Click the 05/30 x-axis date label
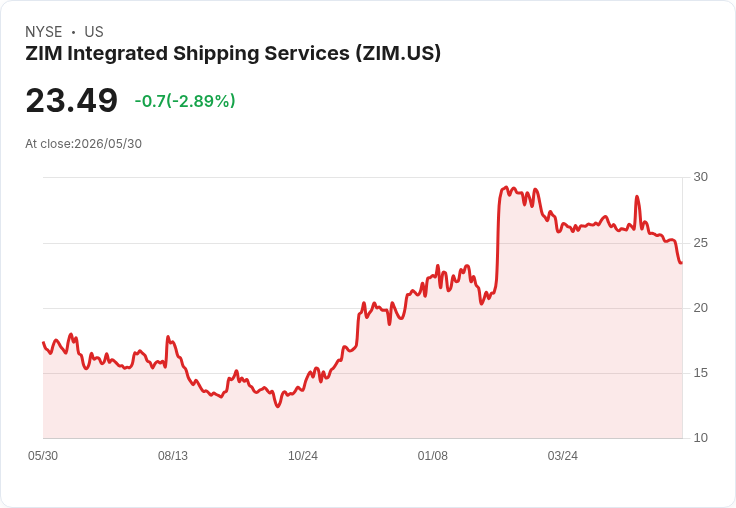 coord(43,456)
